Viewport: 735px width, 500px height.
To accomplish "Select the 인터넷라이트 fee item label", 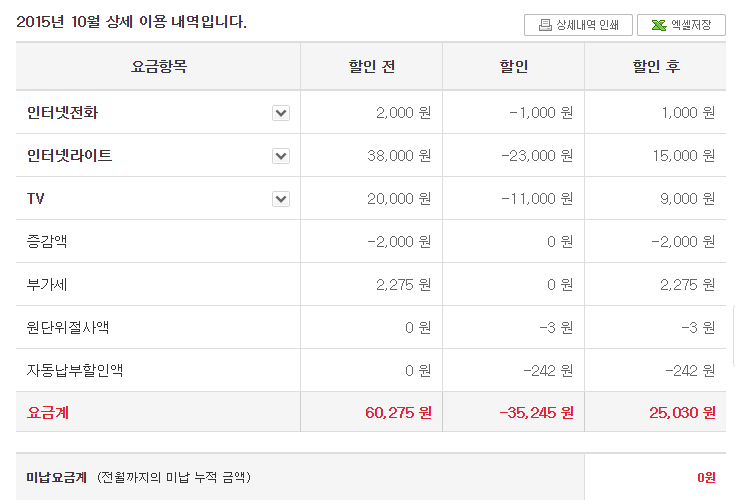I will click(69, 156).
